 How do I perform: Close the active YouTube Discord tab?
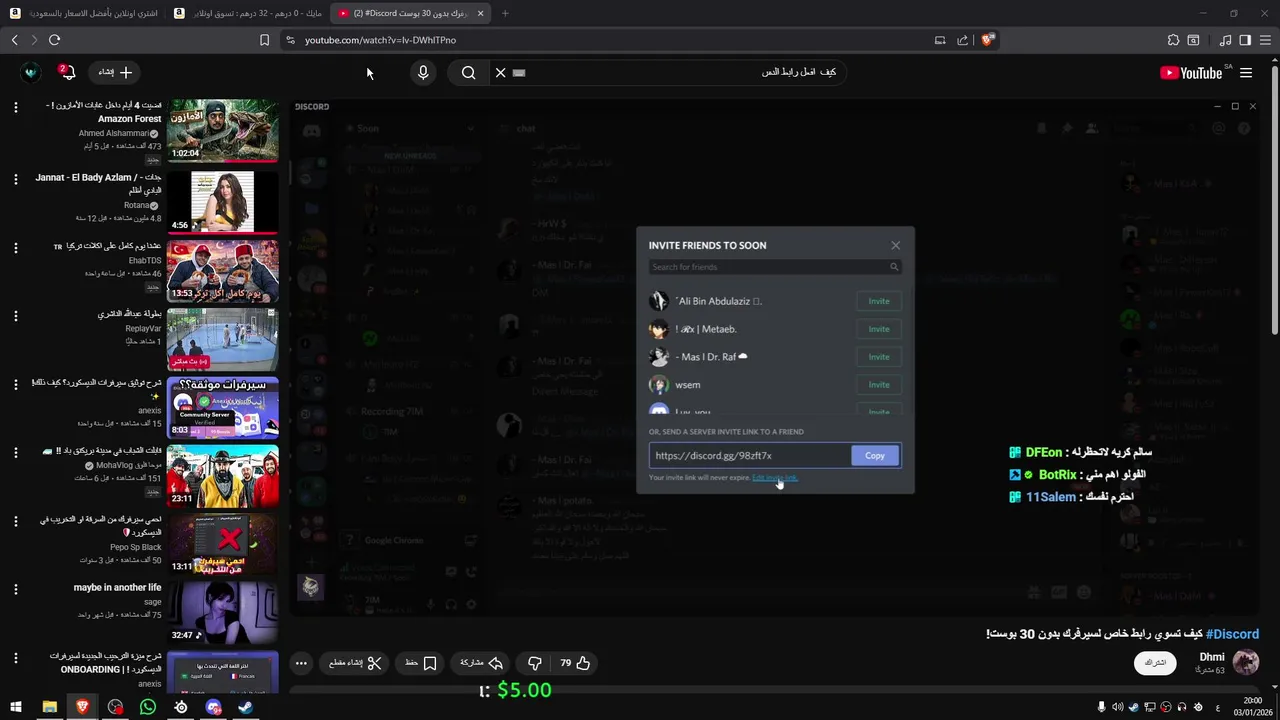(x=481, y=13)
